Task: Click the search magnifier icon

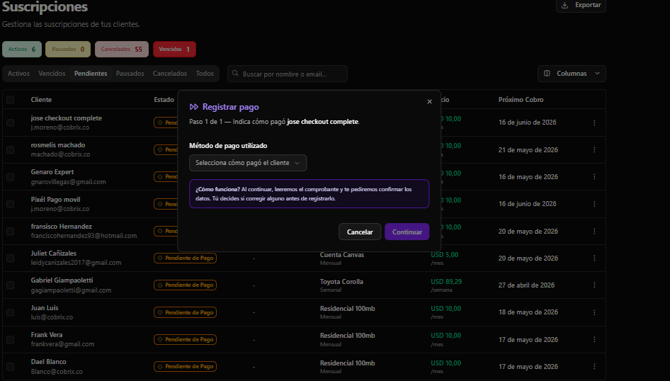Action: point(235,73)
